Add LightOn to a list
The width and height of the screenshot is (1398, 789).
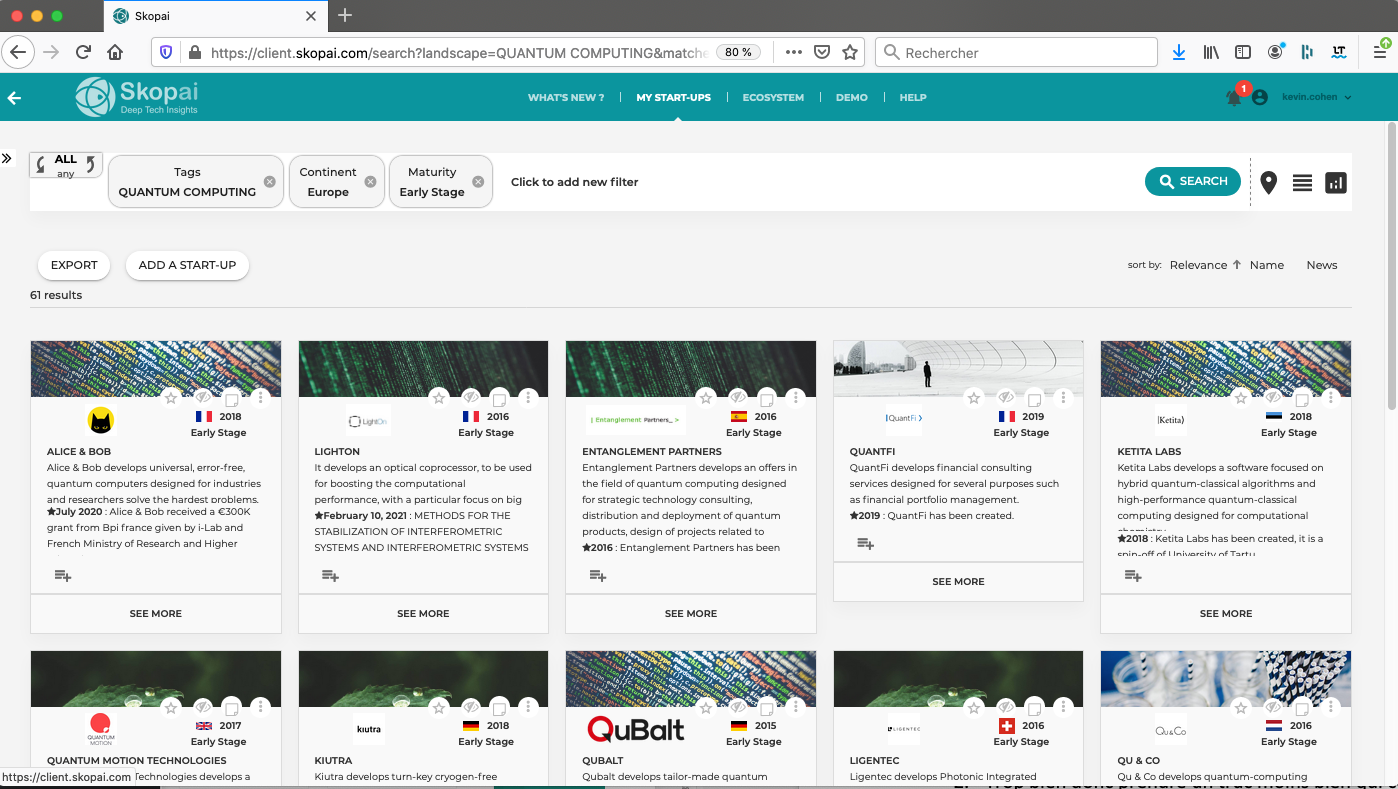330,575
